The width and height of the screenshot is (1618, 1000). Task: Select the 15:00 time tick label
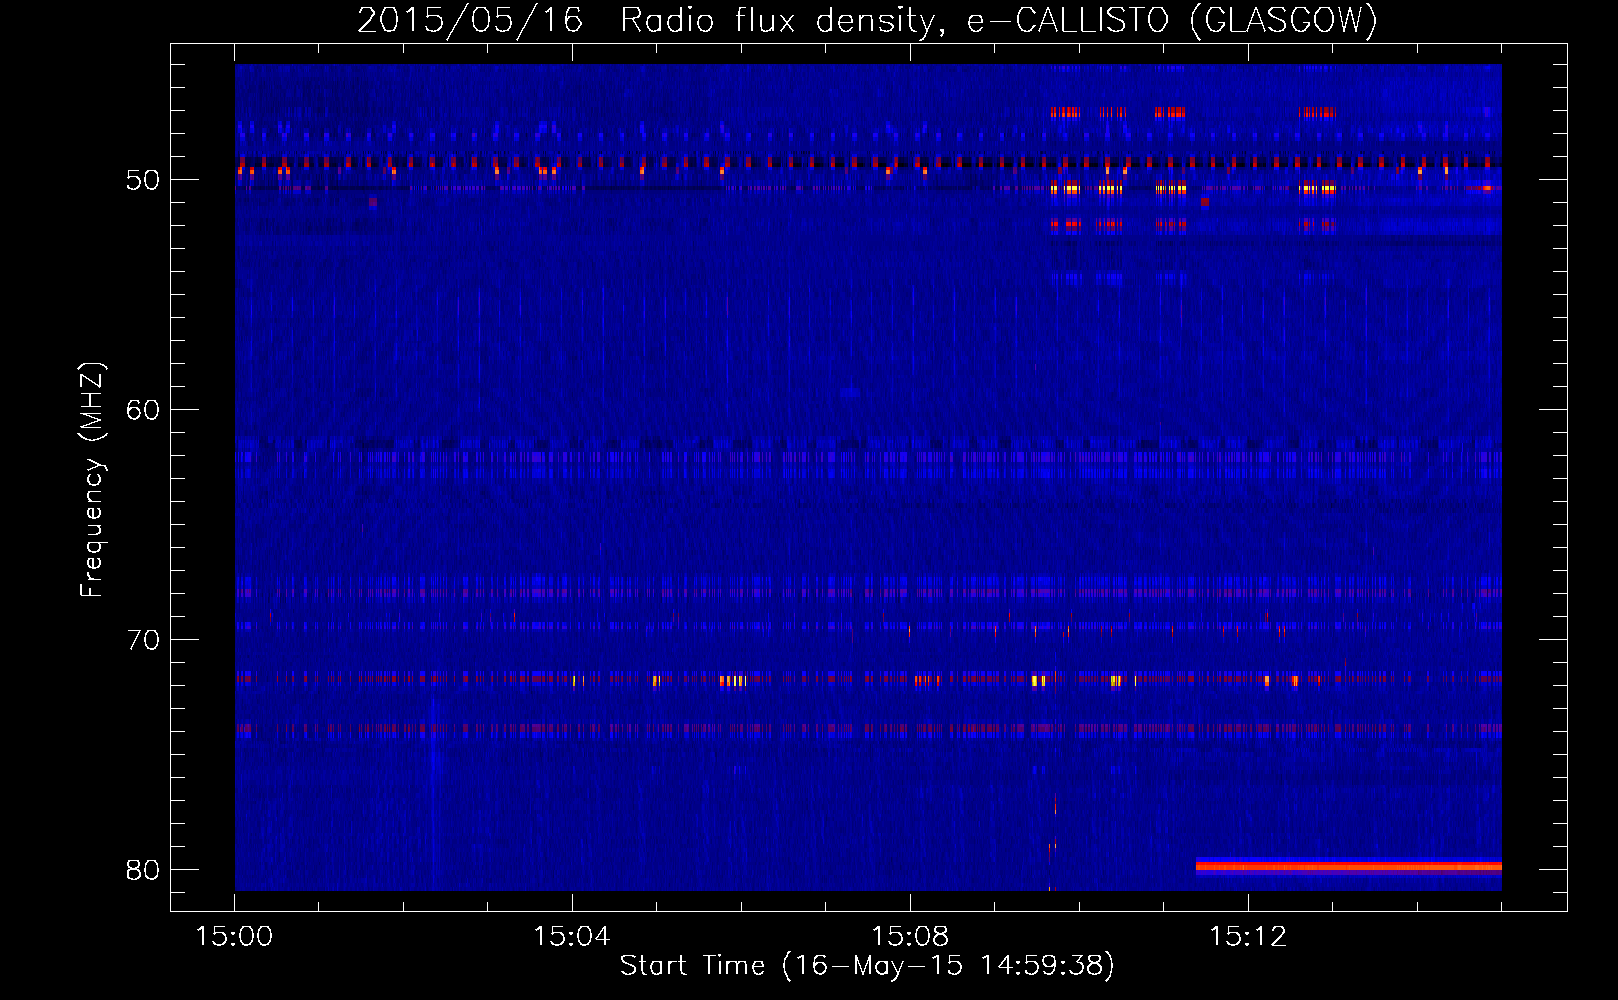coord(234,937)
